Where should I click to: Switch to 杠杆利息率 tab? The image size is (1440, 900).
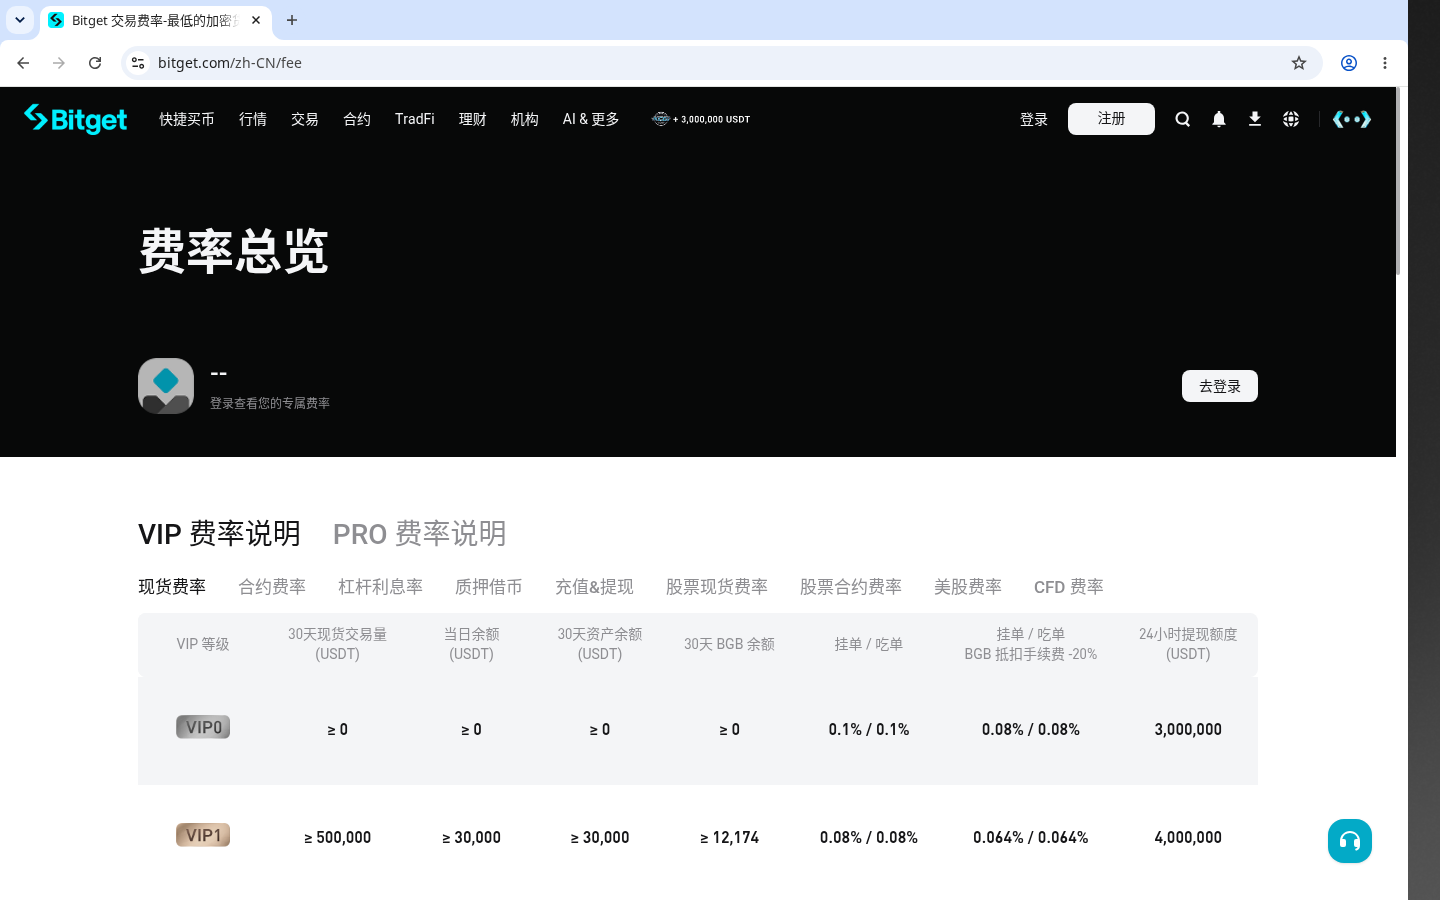pos(380,587)
